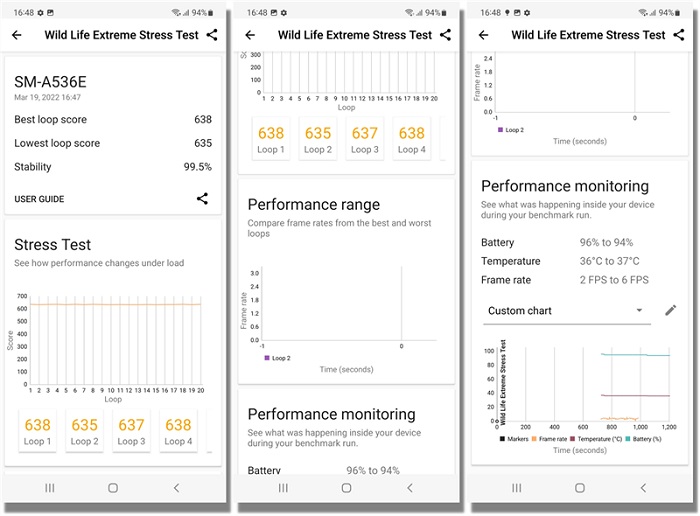Tap the share icon in the right phone header

(678, 35)
